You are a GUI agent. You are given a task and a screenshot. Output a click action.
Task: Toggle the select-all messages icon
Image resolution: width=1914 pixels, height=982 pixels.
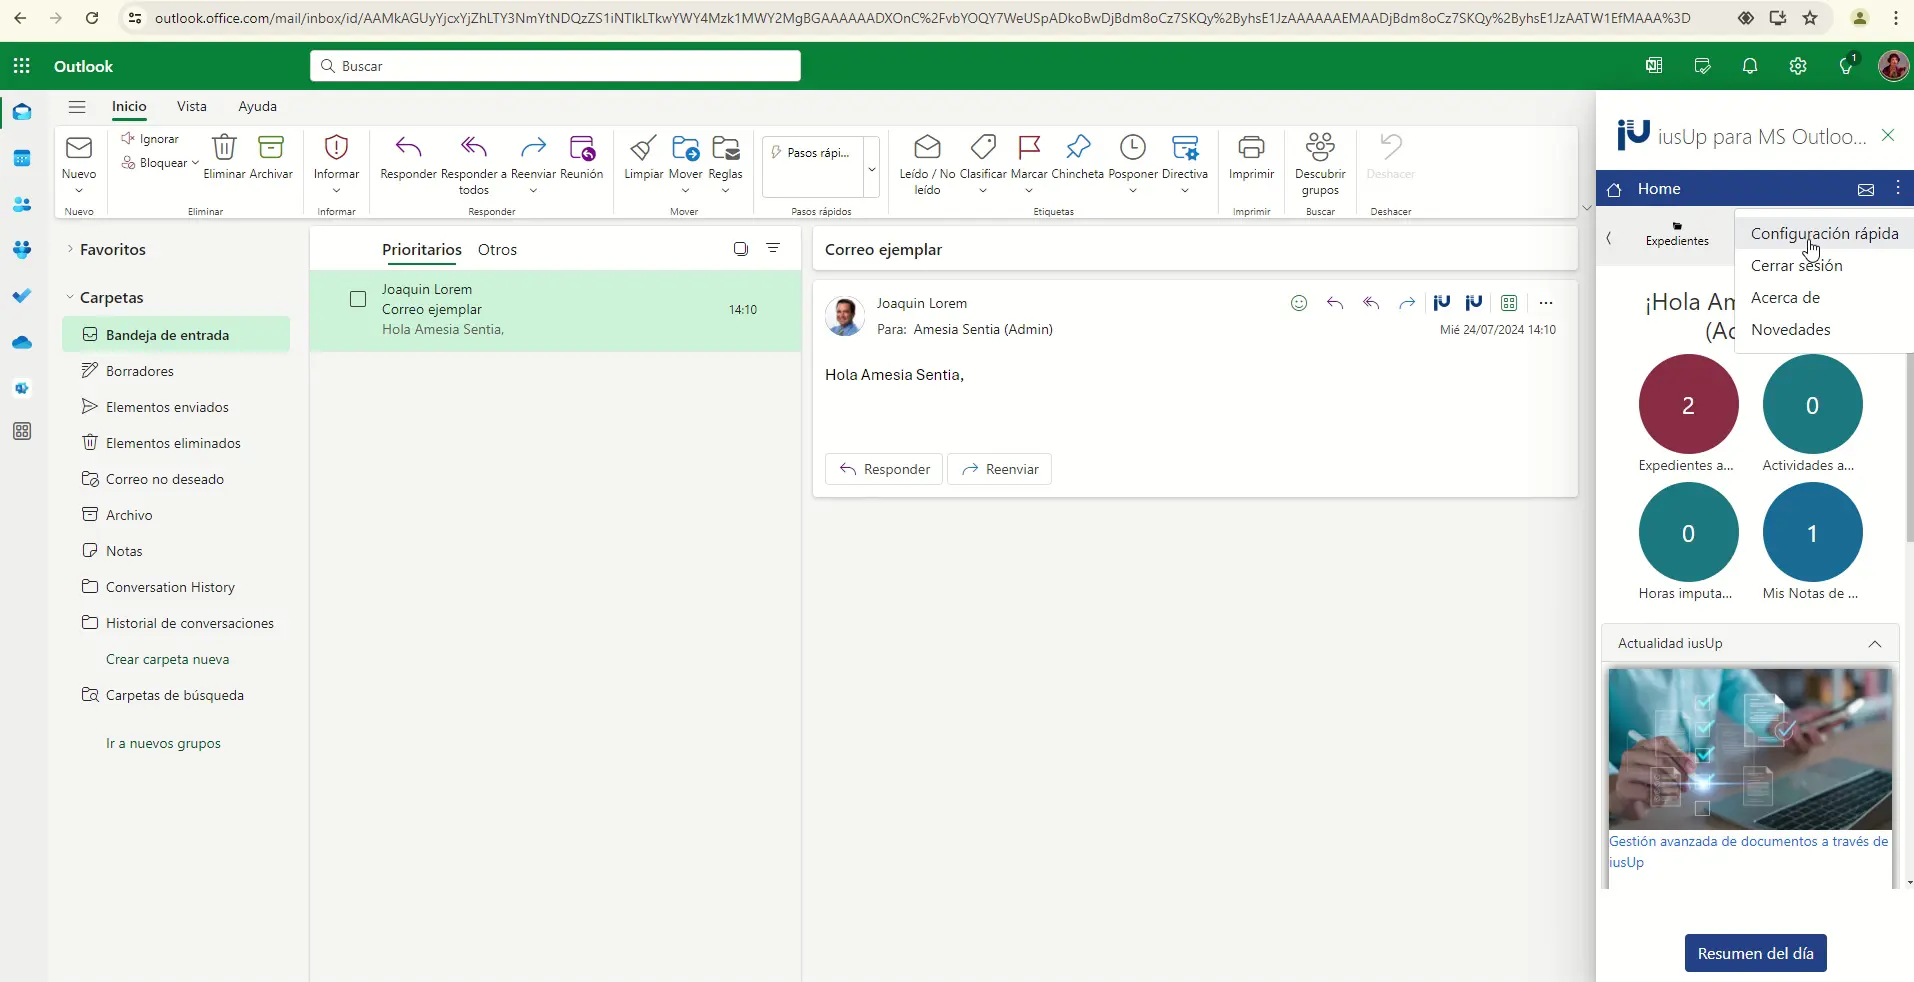click(x=741, y=249)
